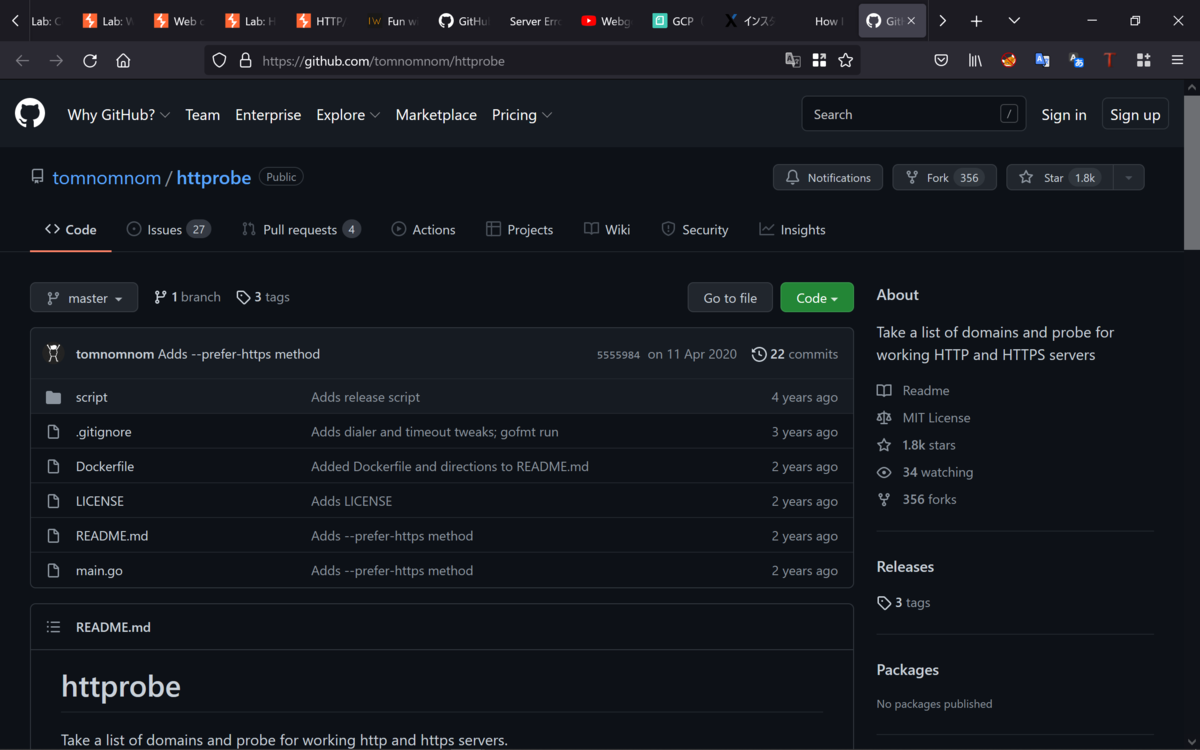Open the LICENSE file

tap(100, 501)
